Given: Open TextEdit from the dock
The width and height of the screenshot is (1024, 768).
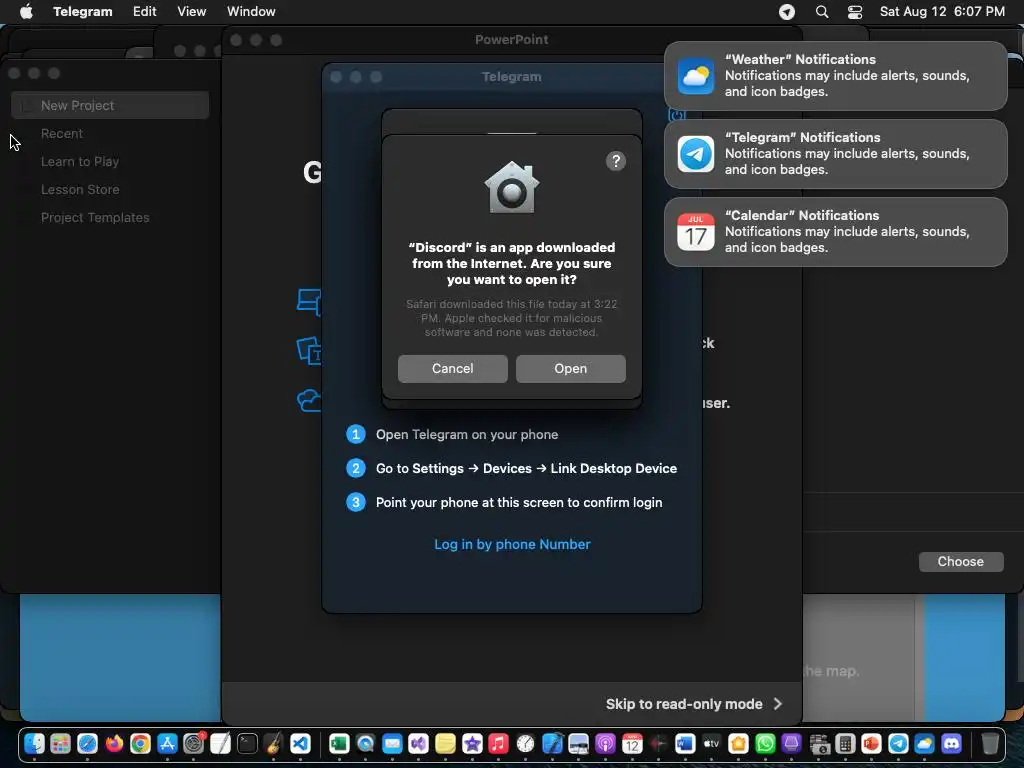Looking at the screenshot, I should 221,743.
